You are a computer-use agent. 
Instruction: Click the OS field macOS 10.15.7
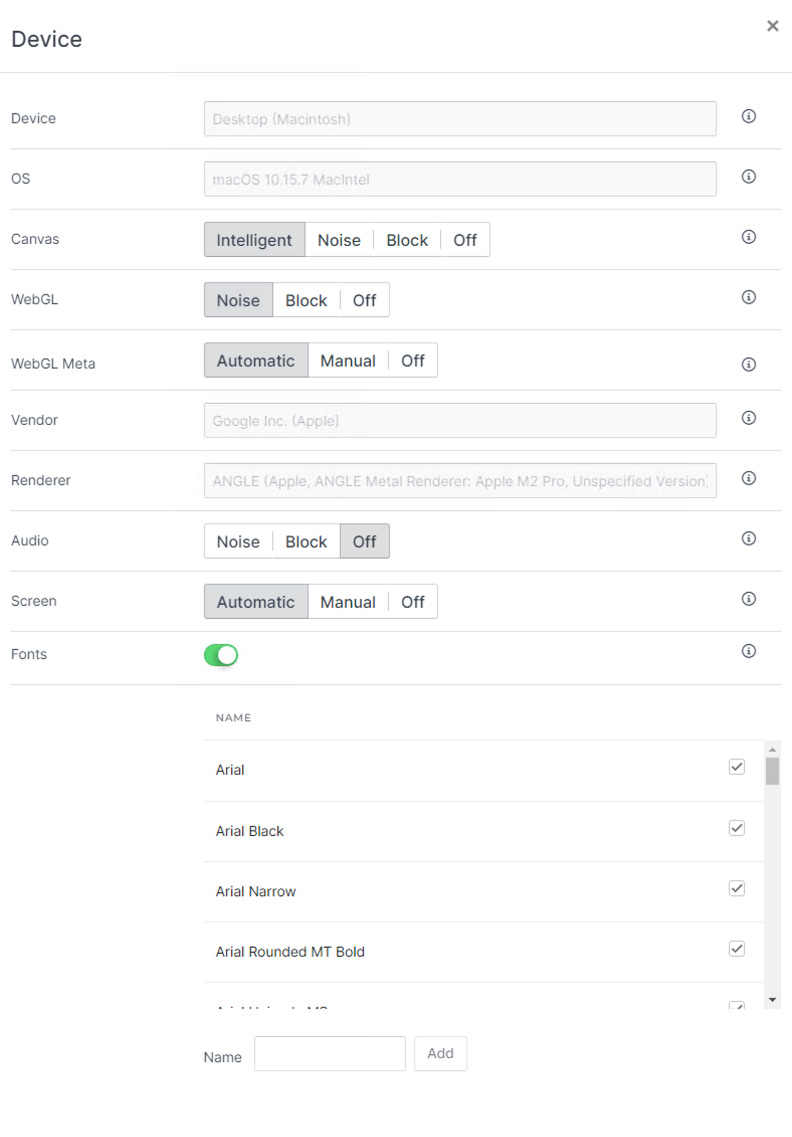(x=460, y=179)
